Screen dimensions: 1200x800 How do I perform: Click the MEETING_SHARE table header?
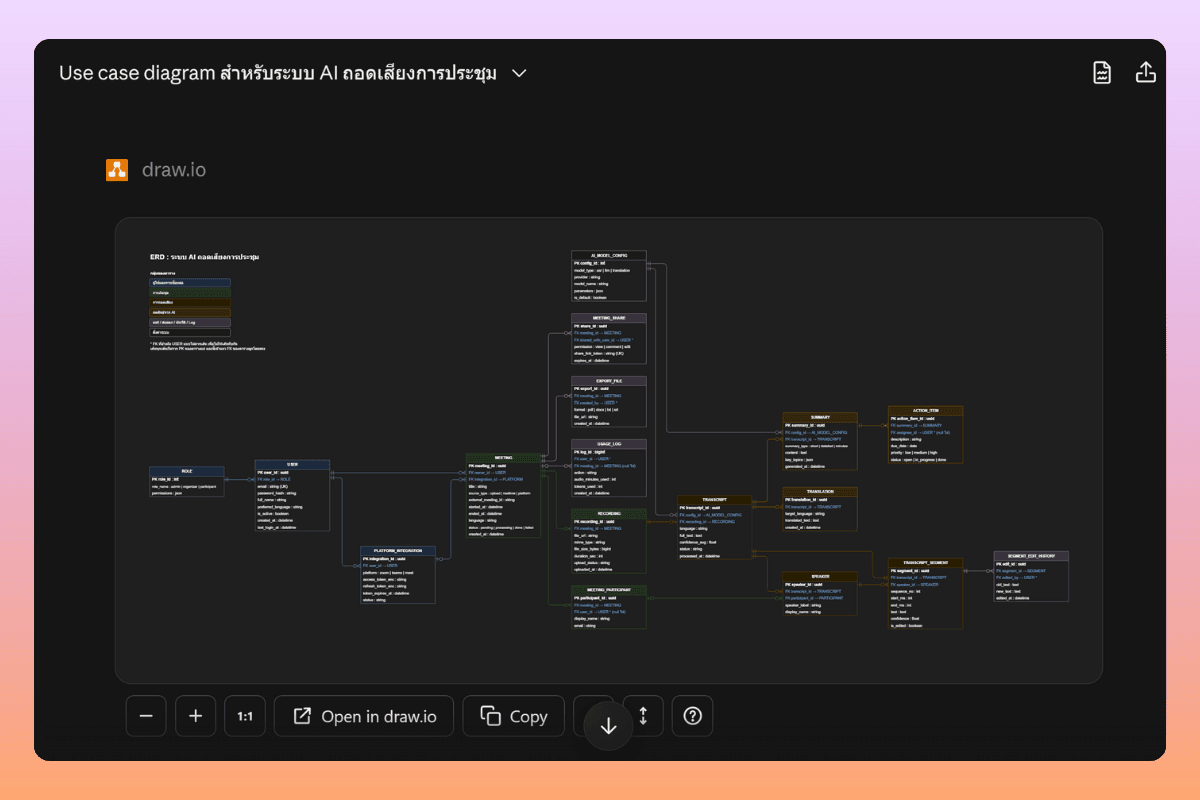[x=609, y=318]
